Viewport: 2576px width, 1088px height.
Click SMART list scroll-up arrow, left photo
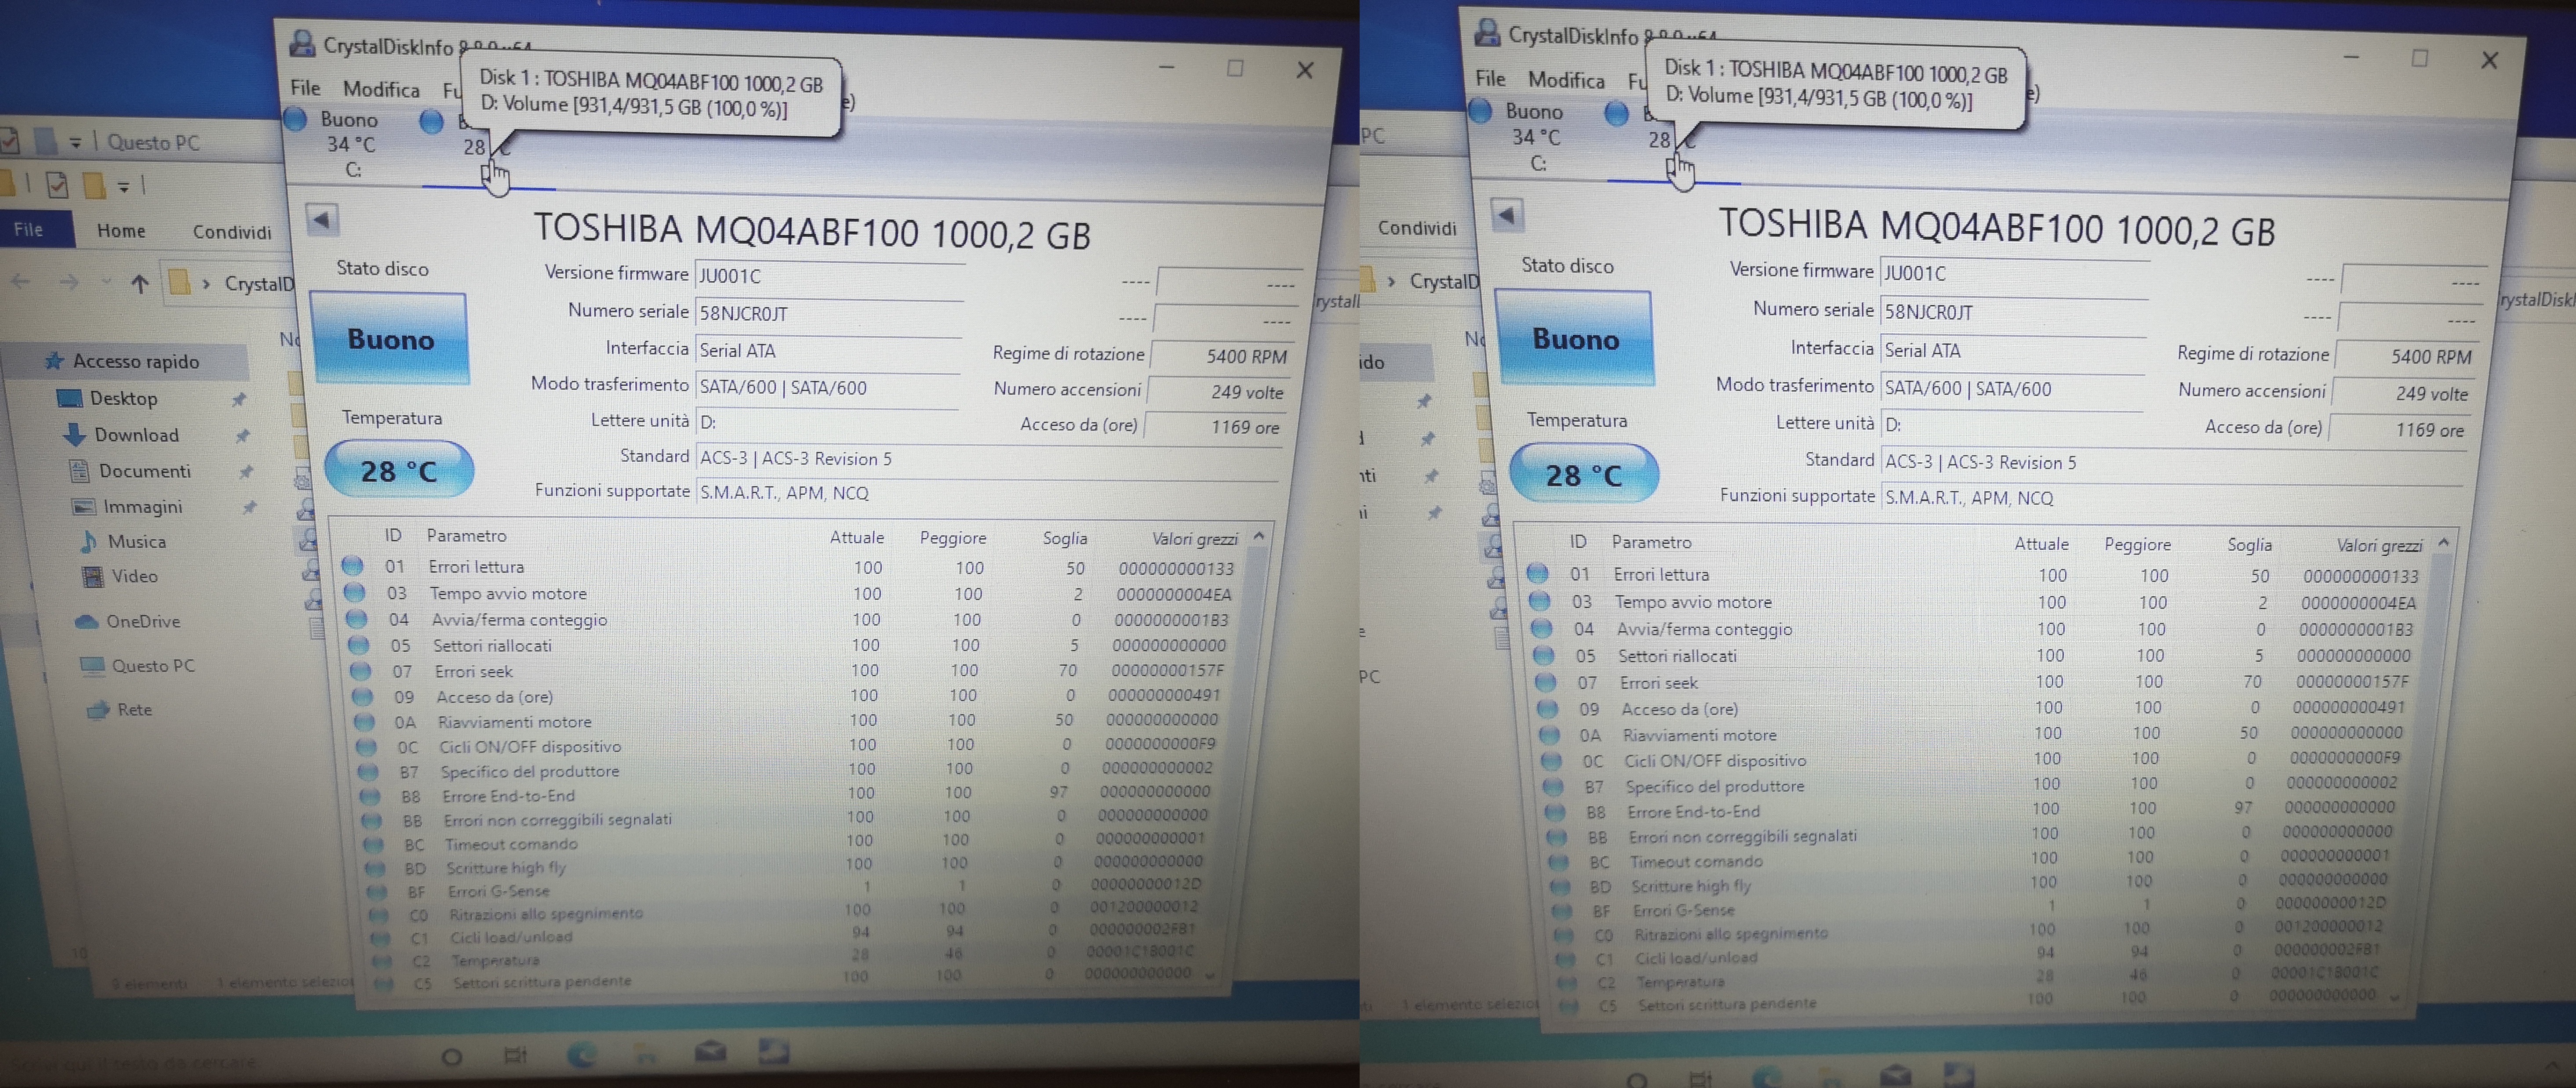coord(1259,537)
